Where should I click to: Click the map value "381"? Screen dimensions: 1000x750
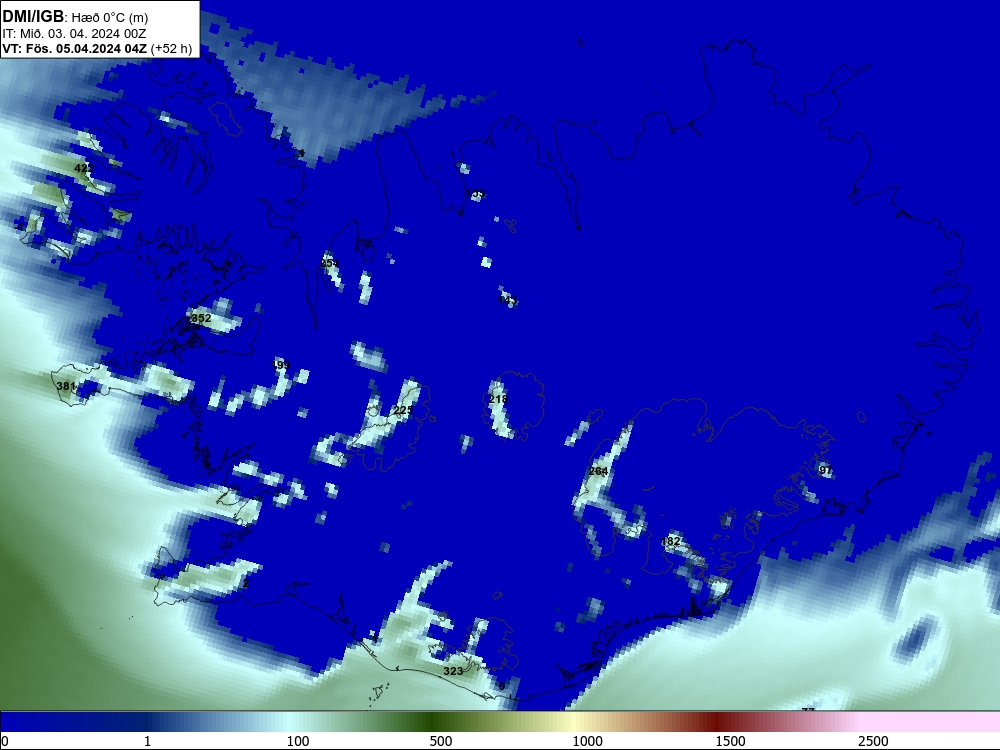pyautogui.click(x=66, y=386)
